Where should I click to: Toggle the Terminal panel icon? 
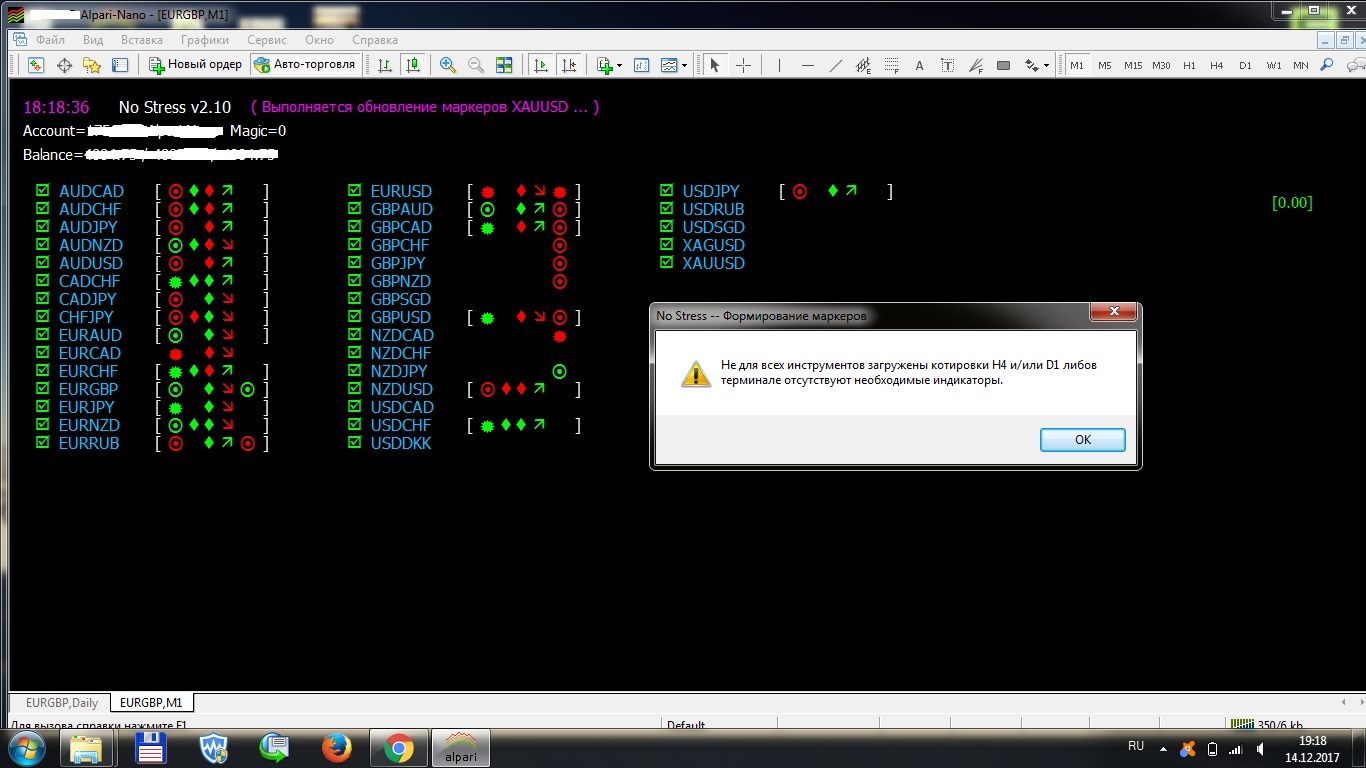pos(120,65)
